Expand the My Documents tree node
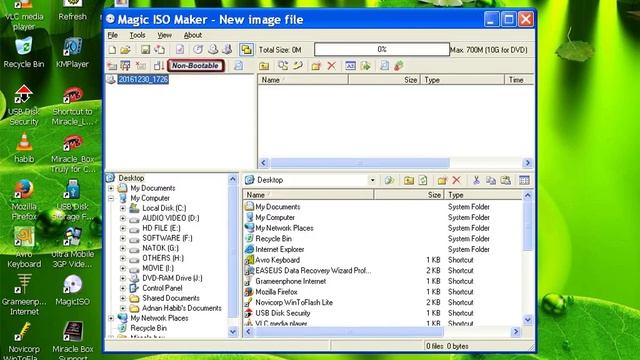This screenshot has height=360, width=640. tap(111, 188)
